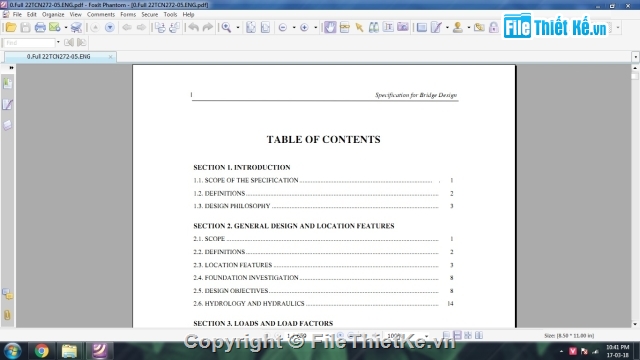640x360 pixels.
Task: Toggle single page layout in status bar
Action: [447, 336]
